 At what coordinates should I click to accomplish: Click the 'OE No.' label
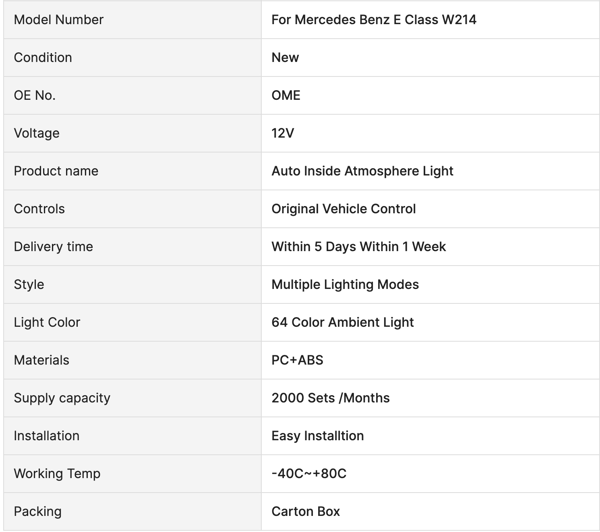pos(35,95)
